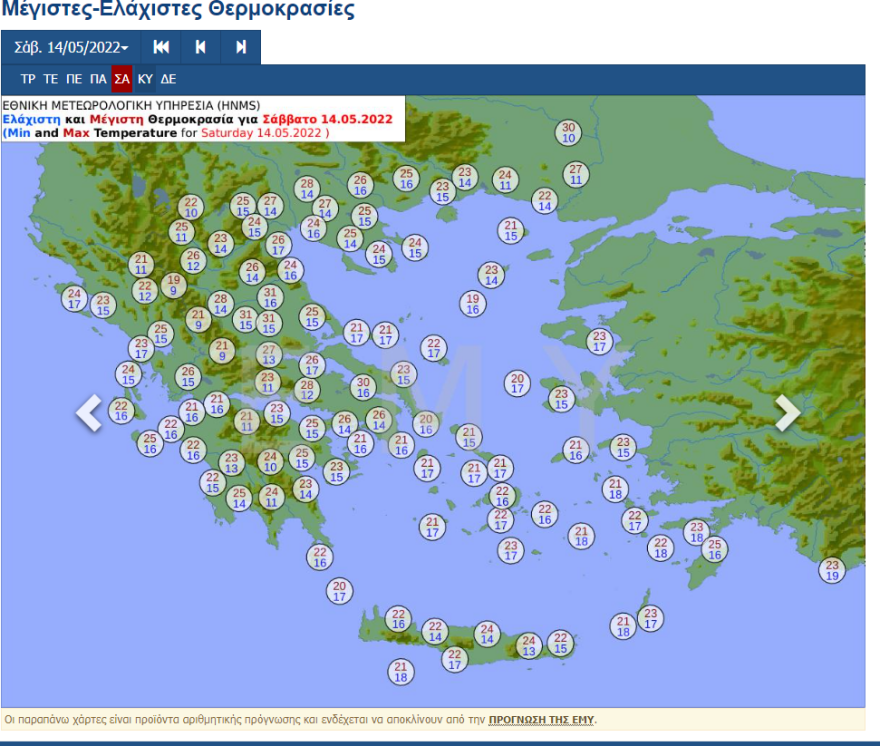Open the Σάβ. 14/05/2022 date dropdown
Screen dimensions: 880x746
tap(71, 47)
